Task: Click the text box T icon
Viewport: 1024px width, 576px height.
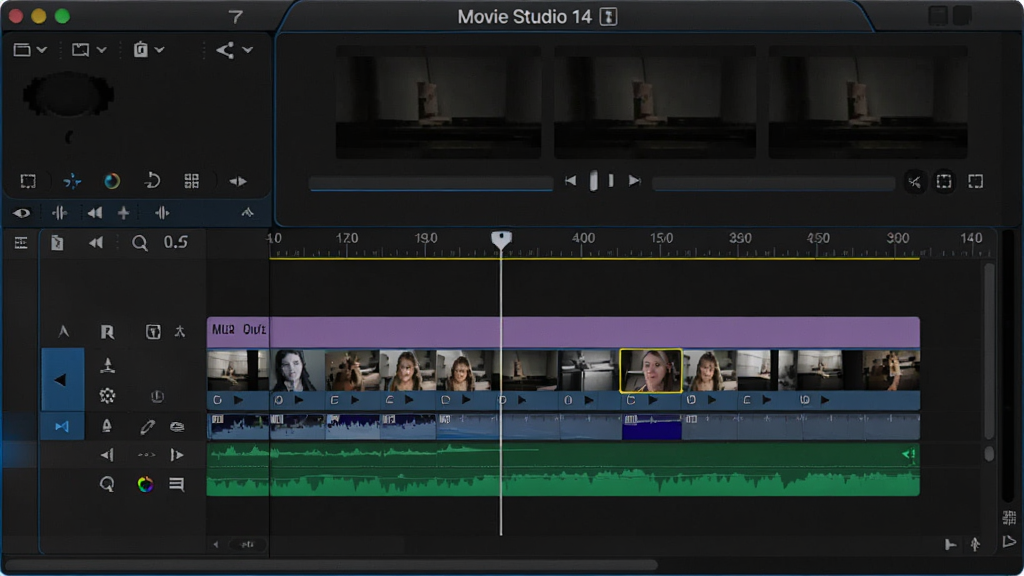Action: [x=152, y=332]
